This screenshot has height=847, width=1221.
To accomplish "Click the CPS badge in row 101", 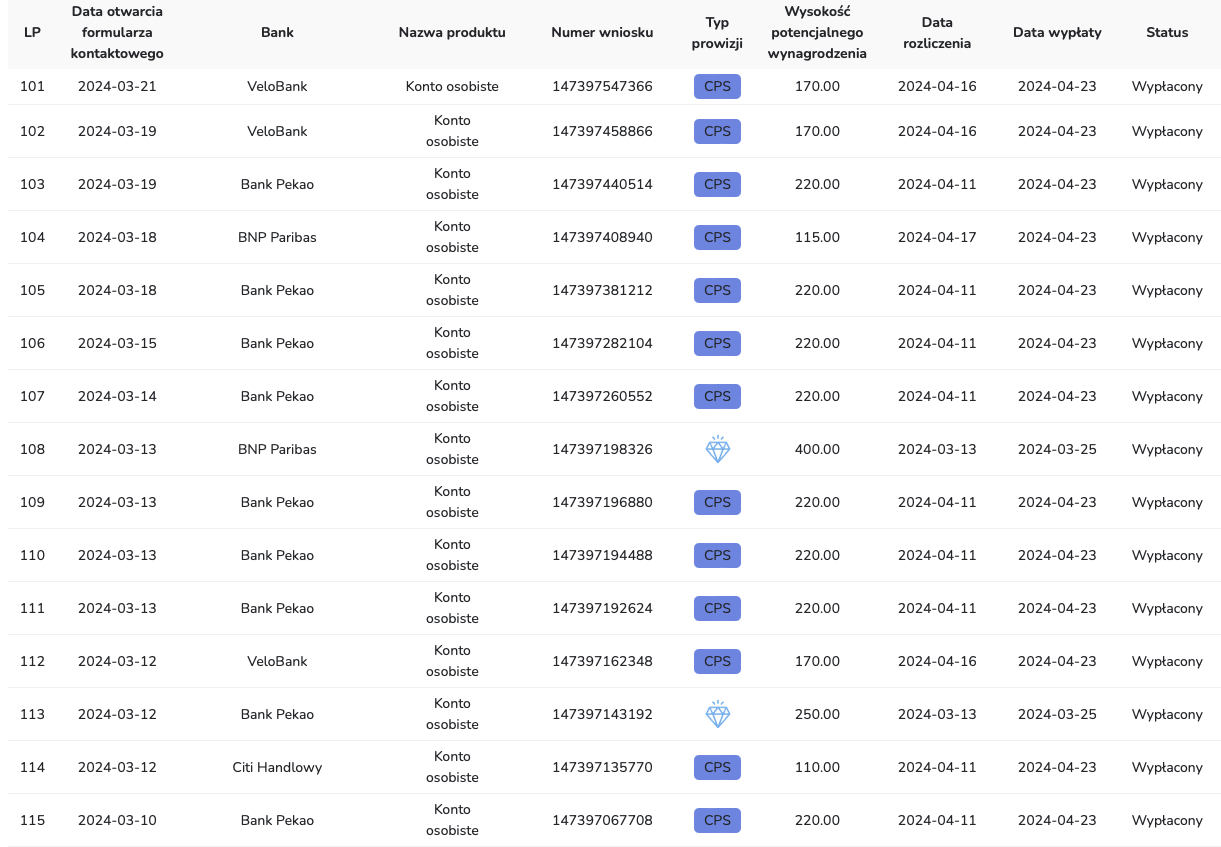I will [x=717, y=87].
